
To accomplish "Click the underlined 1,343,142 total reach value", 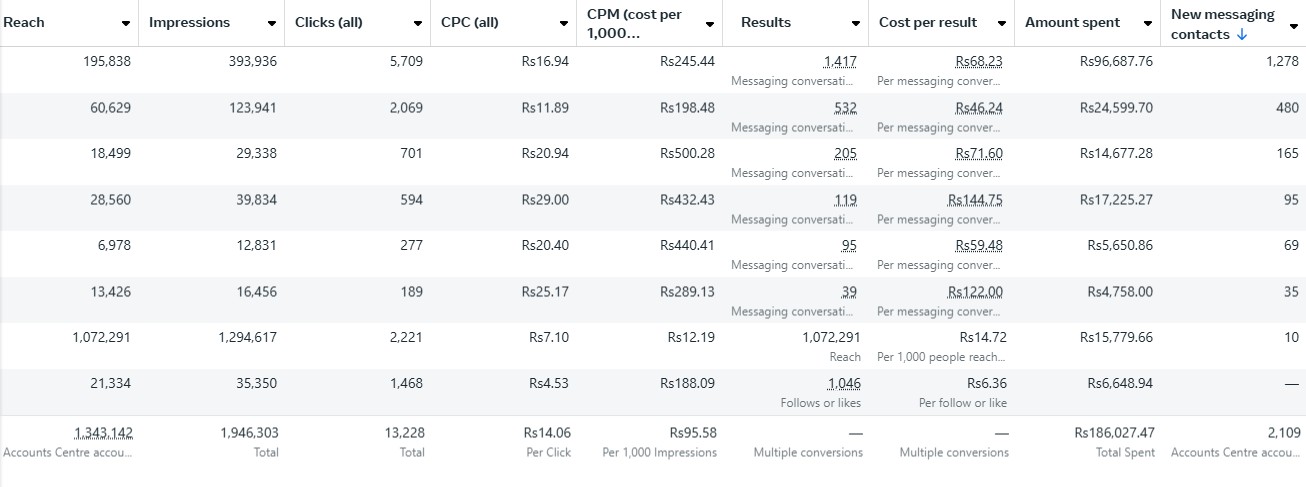I will (103, 433).
